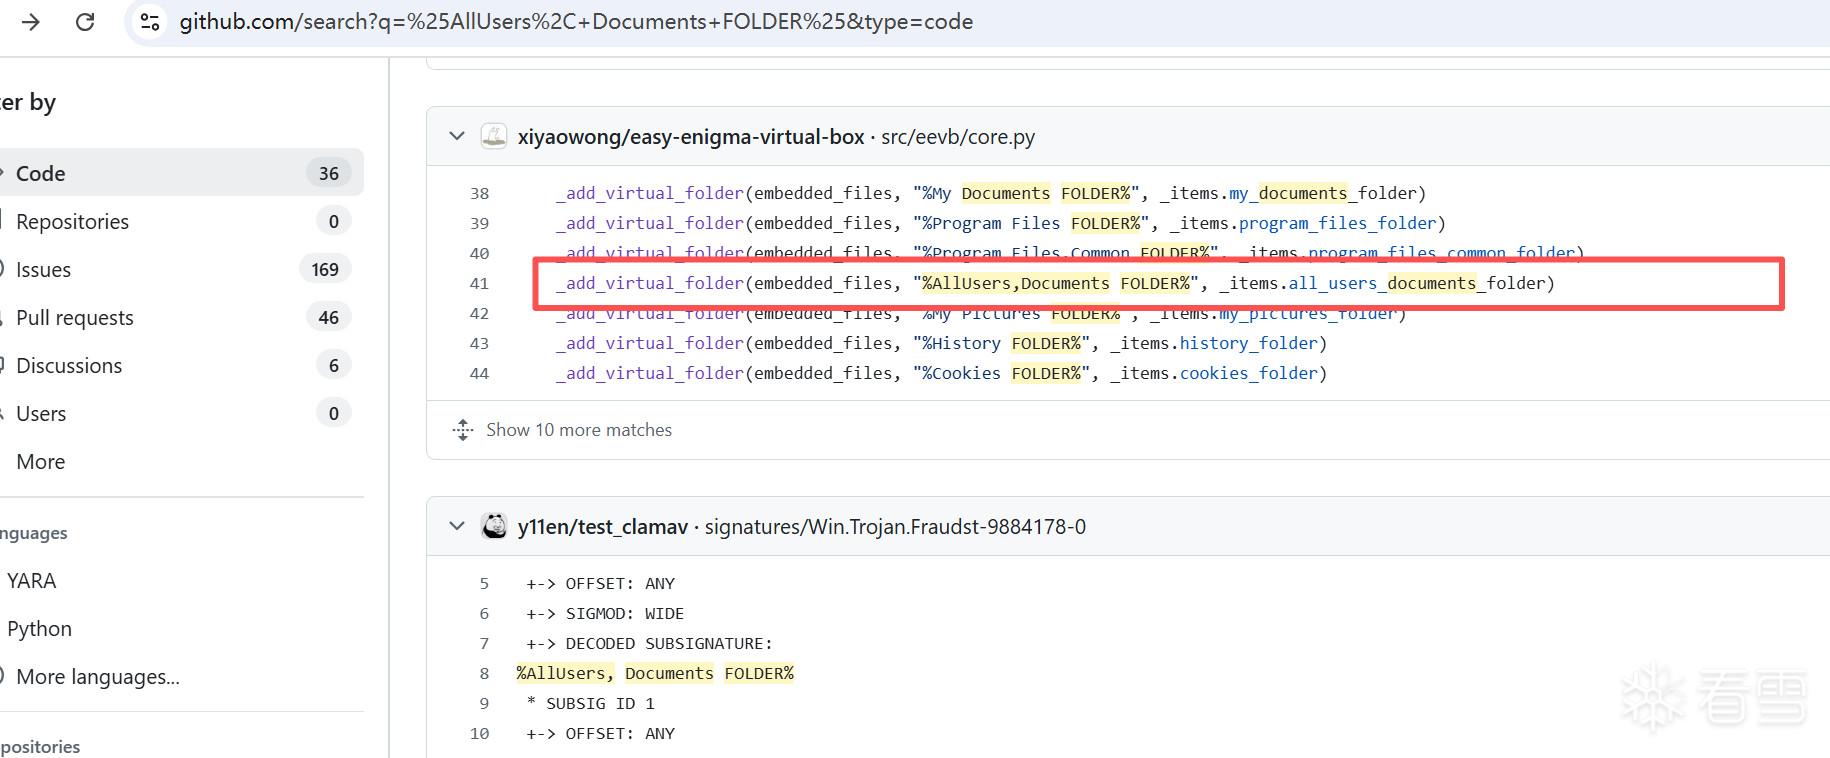Screen dimensions: 1830x758
Task: Open More languages… list
Action: (98, 676)
